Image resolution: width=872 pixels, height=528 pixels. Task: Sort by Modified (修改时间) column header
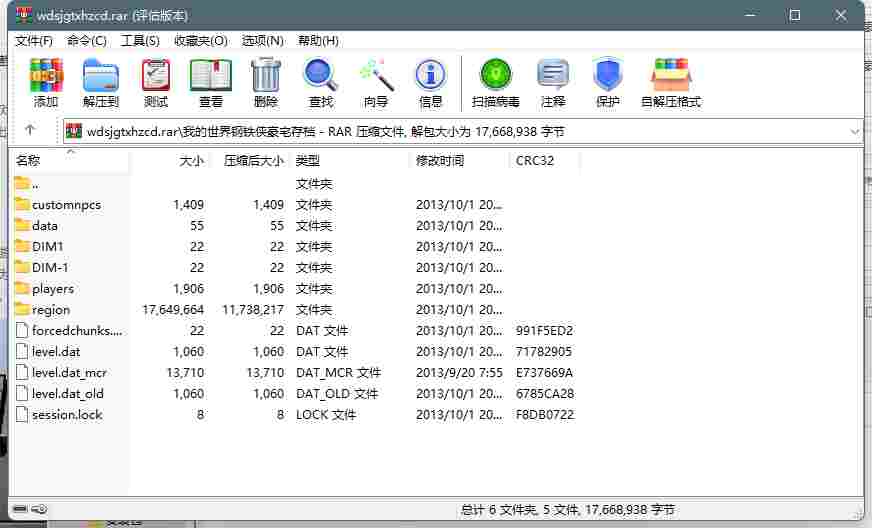pyautogui.click(x=460, y=161)
